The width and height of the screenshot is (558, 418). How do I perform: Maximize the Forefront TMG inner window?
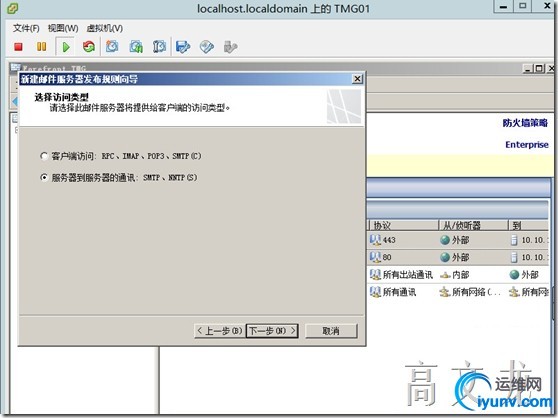coord(539,68)
